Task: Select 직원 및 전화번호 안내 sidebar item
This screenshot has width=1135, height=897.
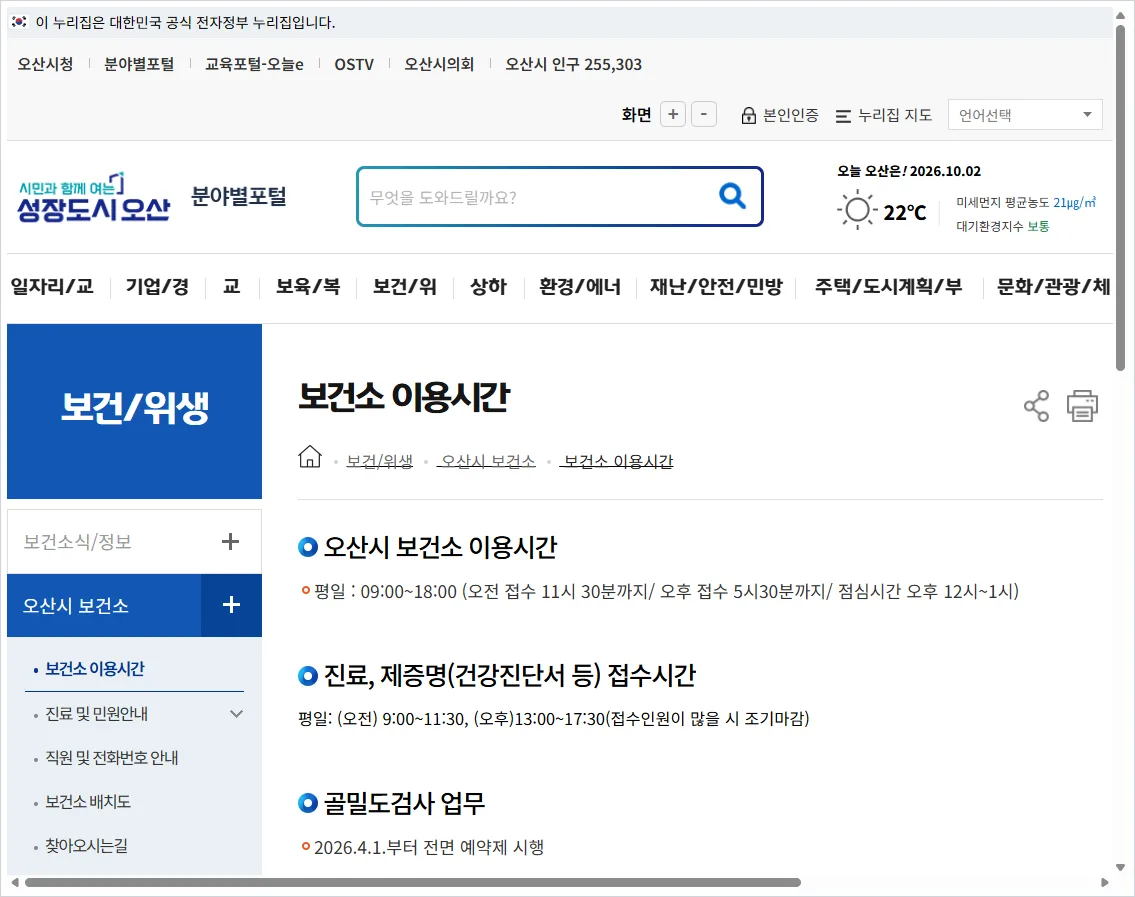Action: (111, 758)
